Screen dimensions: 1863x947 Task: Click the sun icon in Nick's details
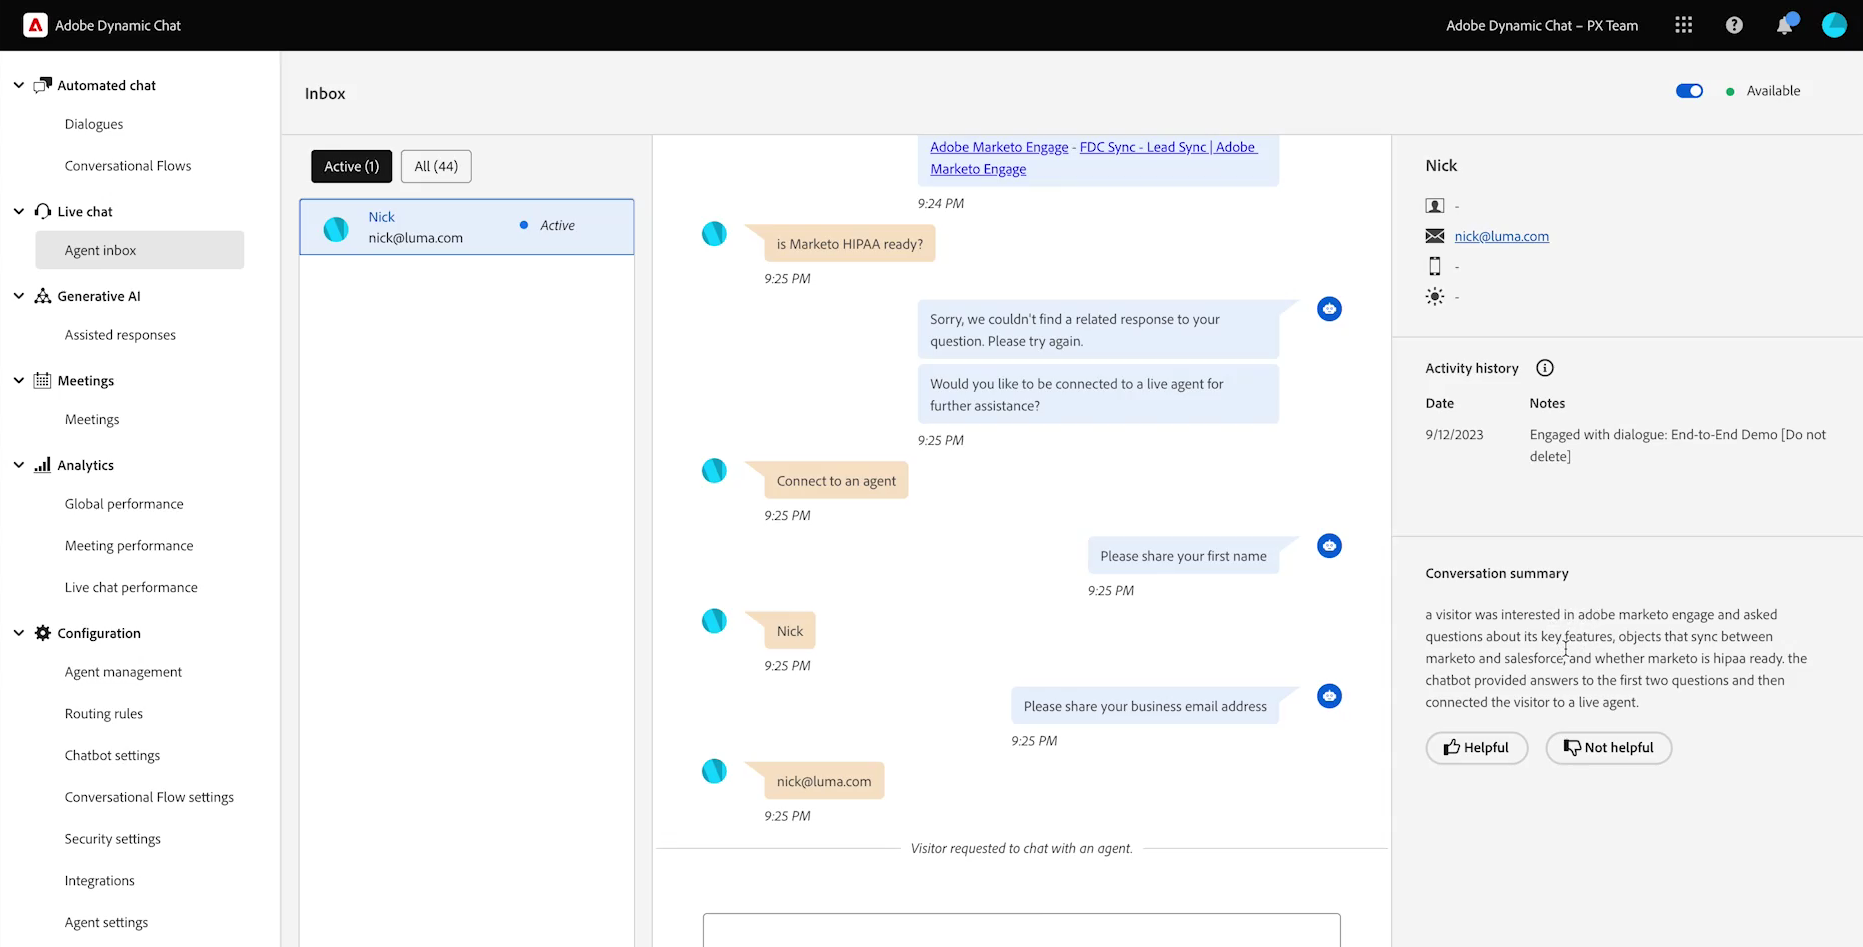point(1435,296)
